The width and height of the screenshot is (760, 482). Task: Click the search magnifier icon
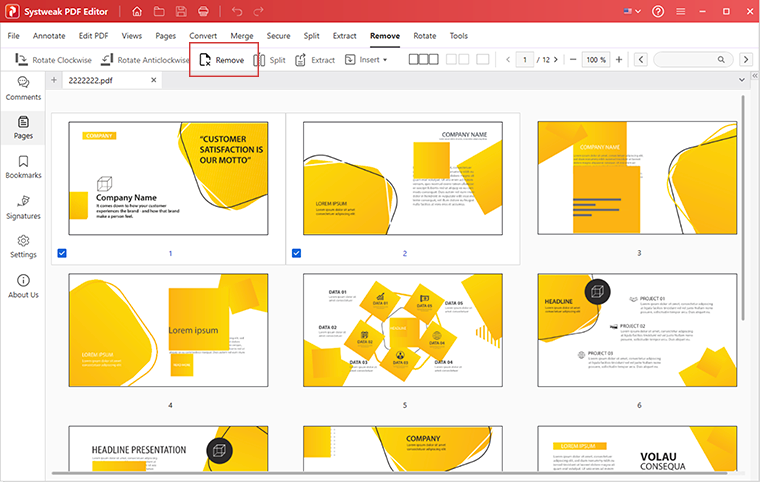pos(721,60)
